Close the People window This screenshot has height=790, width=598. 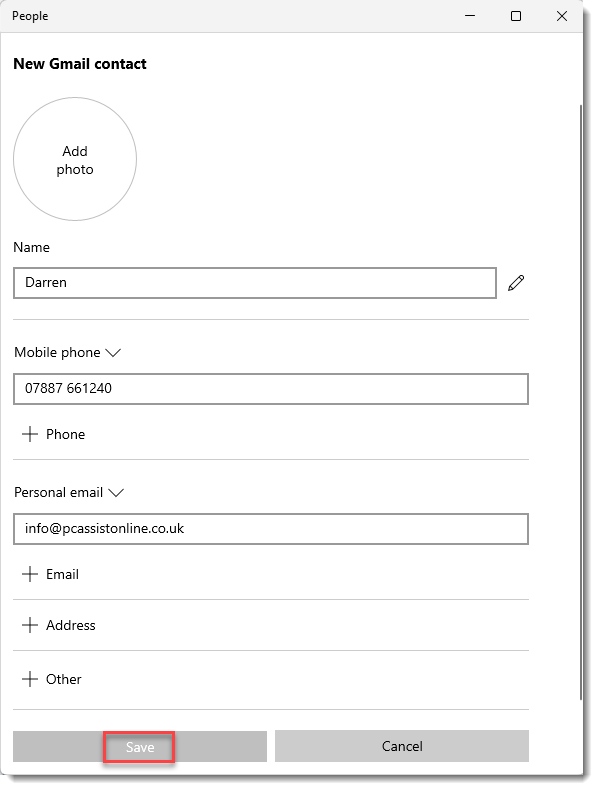pos(562,16)
